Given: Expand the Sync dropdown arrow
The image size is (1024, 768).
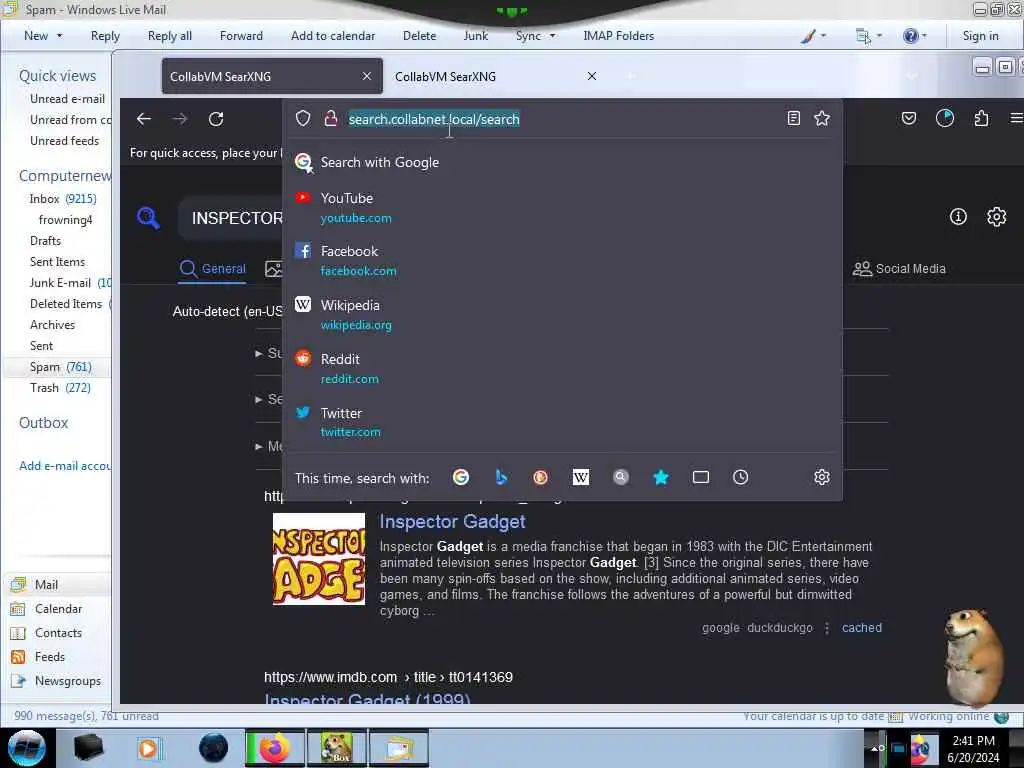Looking at the screenshot, I should (x=552, y=36).
